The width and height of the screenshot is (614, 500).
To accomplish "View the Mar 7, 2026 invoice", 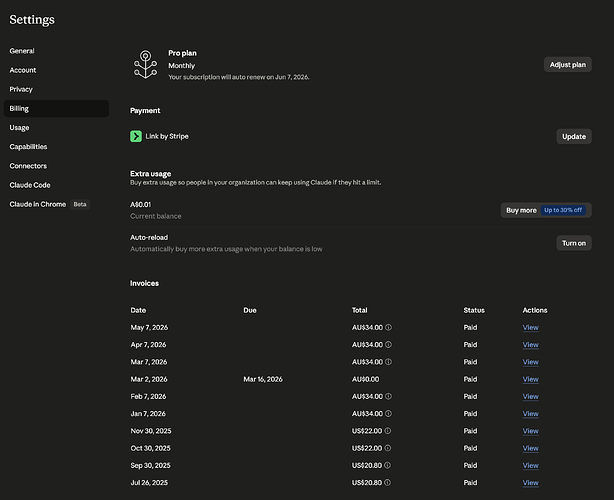I will coord(531,362).
